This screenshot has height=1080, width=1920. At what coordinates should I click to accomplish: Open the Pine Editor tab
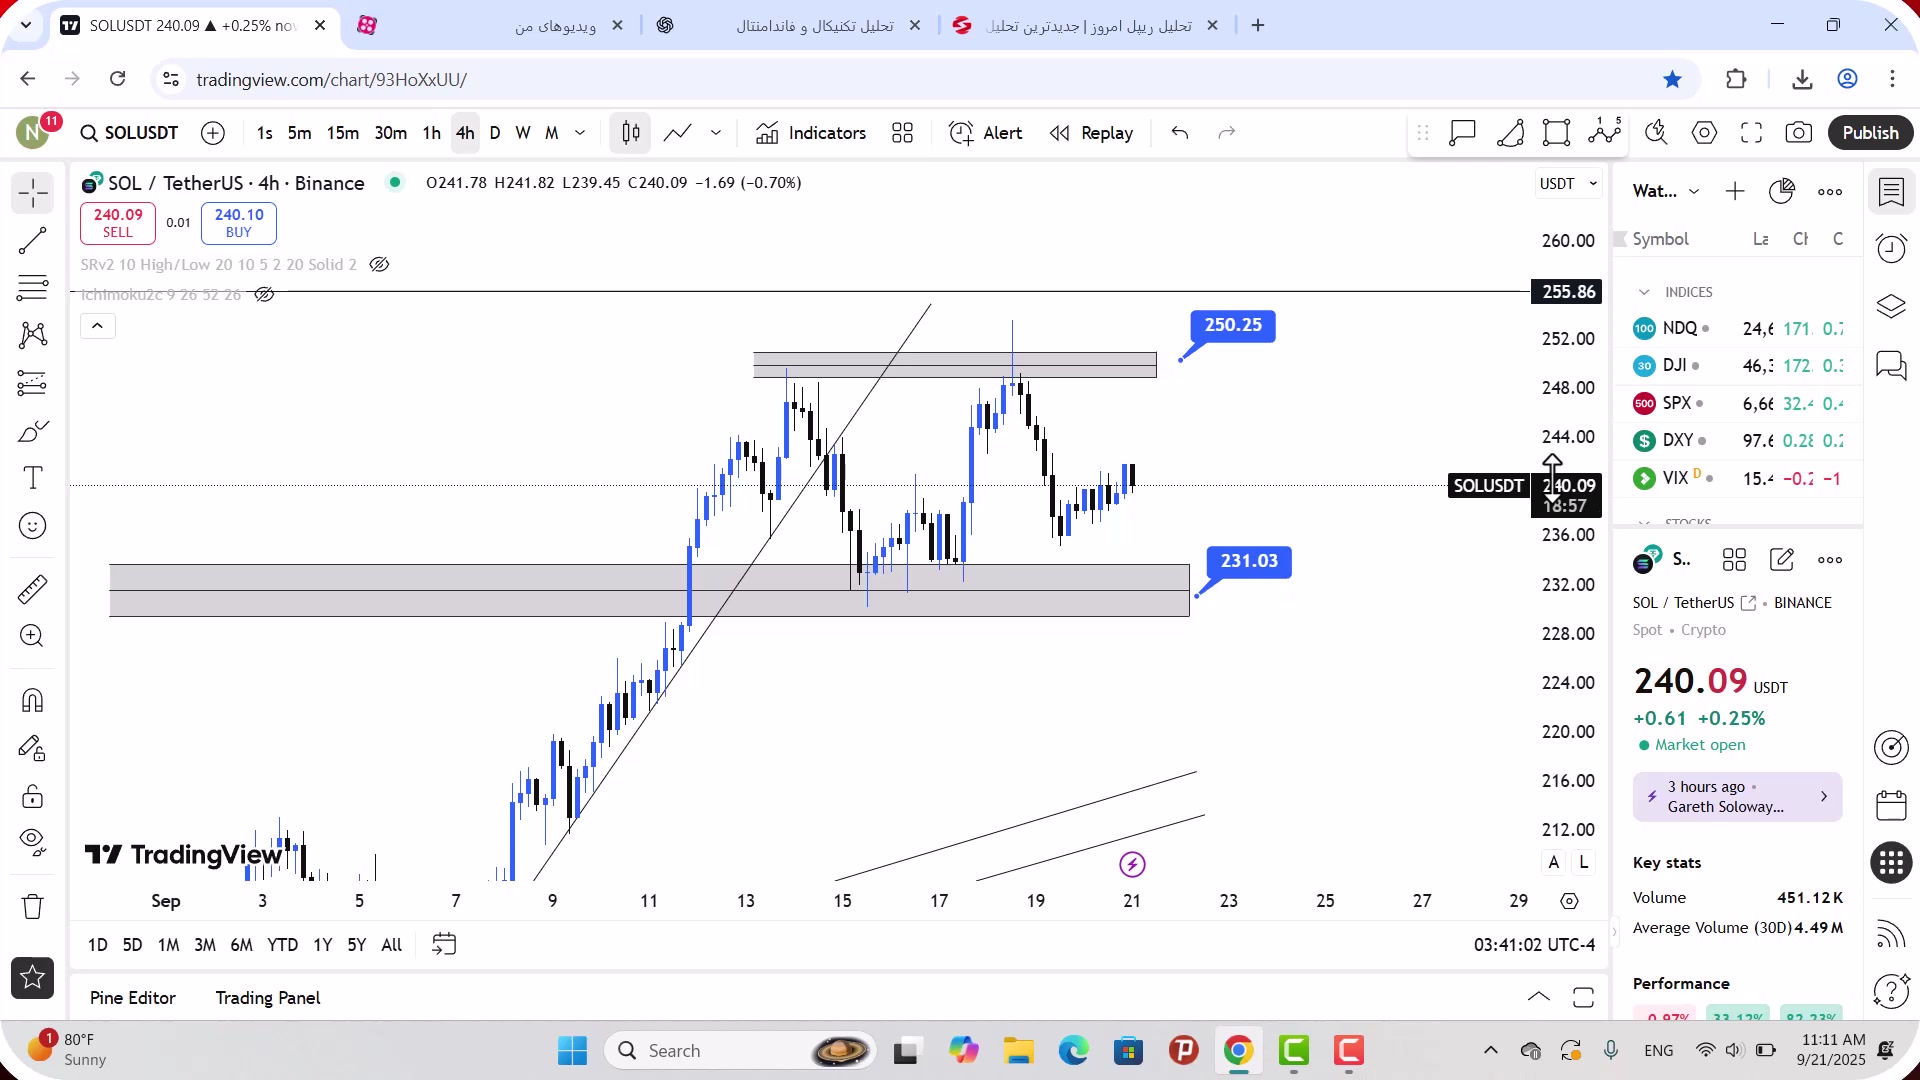133,998
